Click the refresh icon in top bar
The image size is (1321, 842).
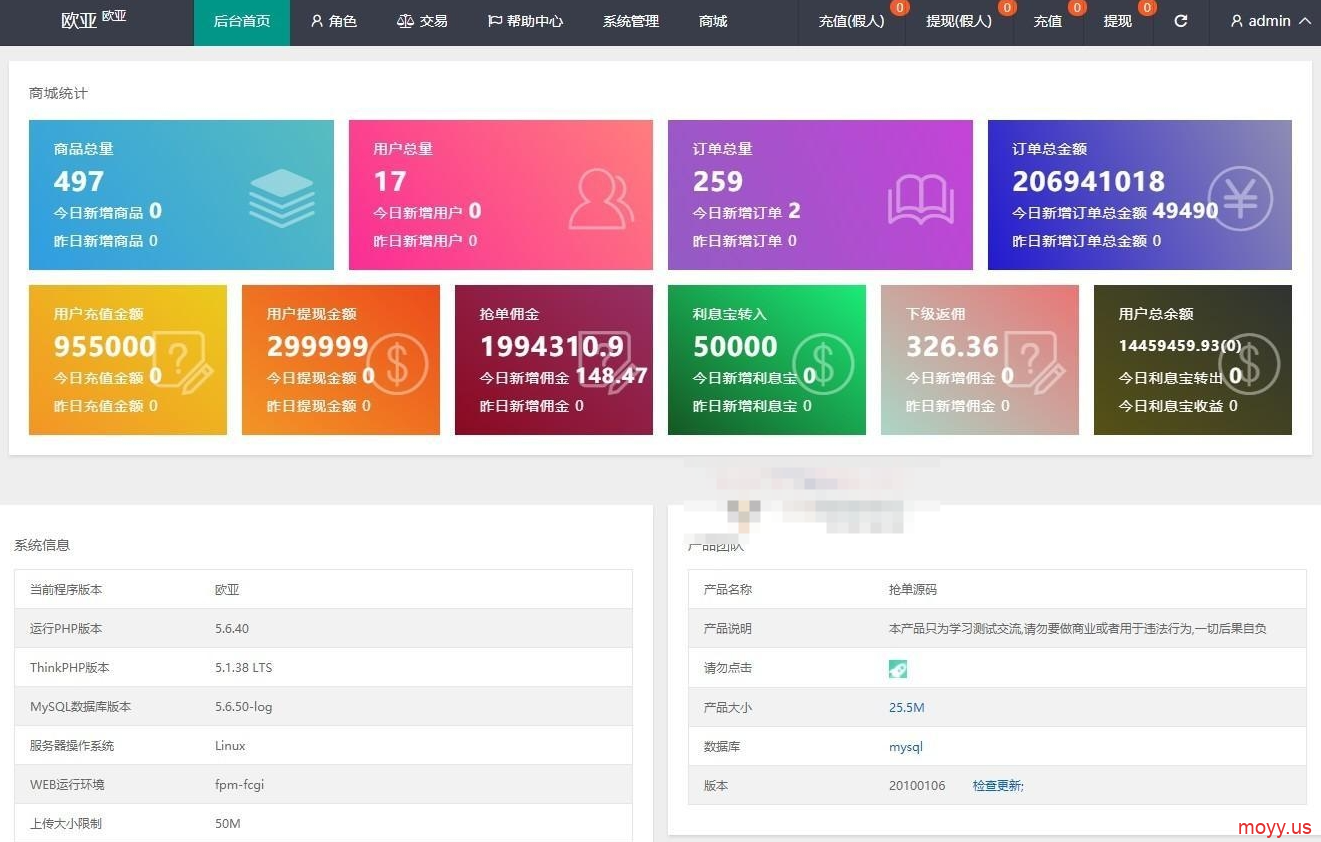click(x=1181, y=21)
